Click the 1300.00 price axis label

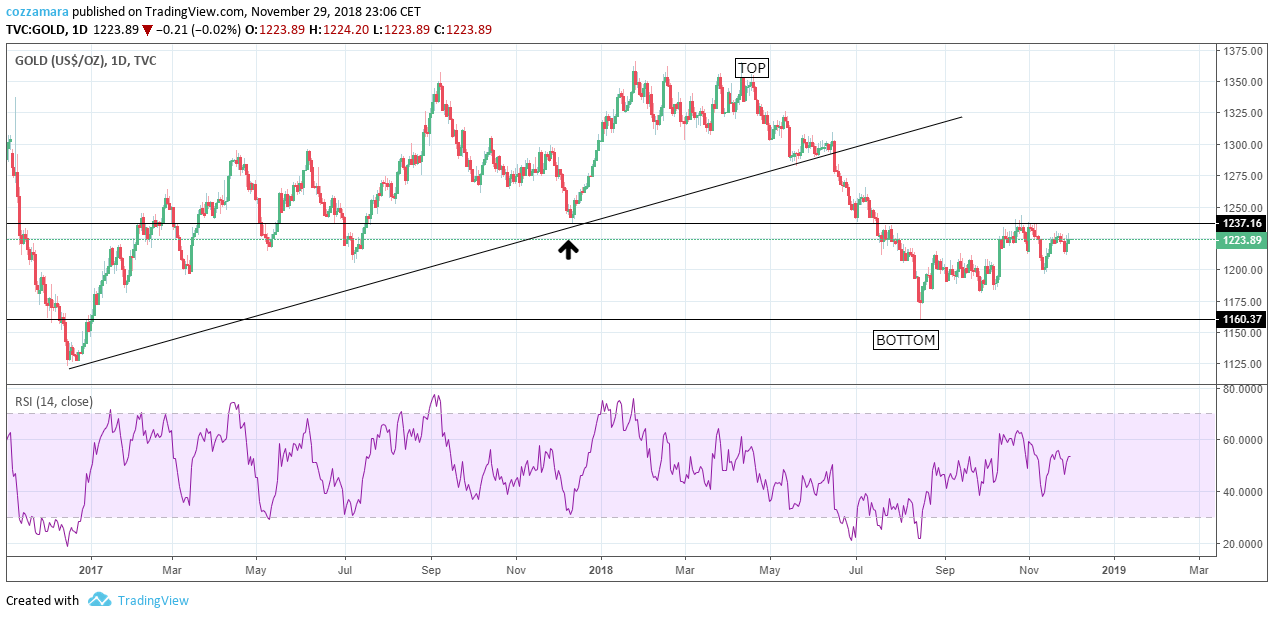click(x=1241, y=145)
